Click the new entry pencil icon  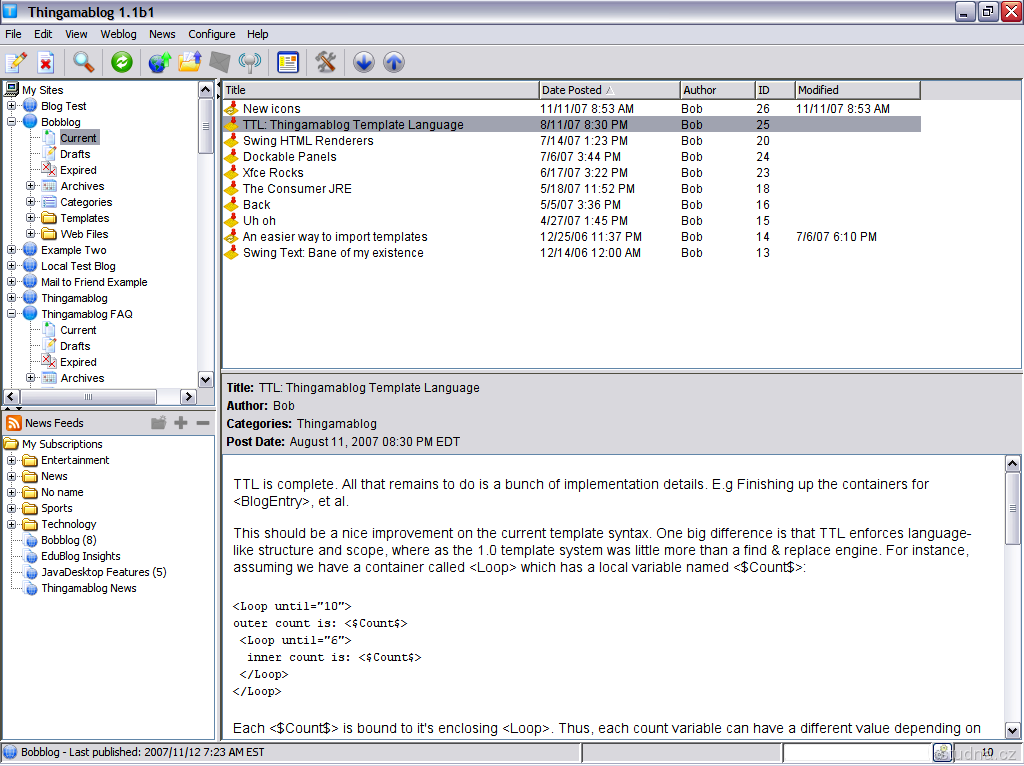click(16, 62)
